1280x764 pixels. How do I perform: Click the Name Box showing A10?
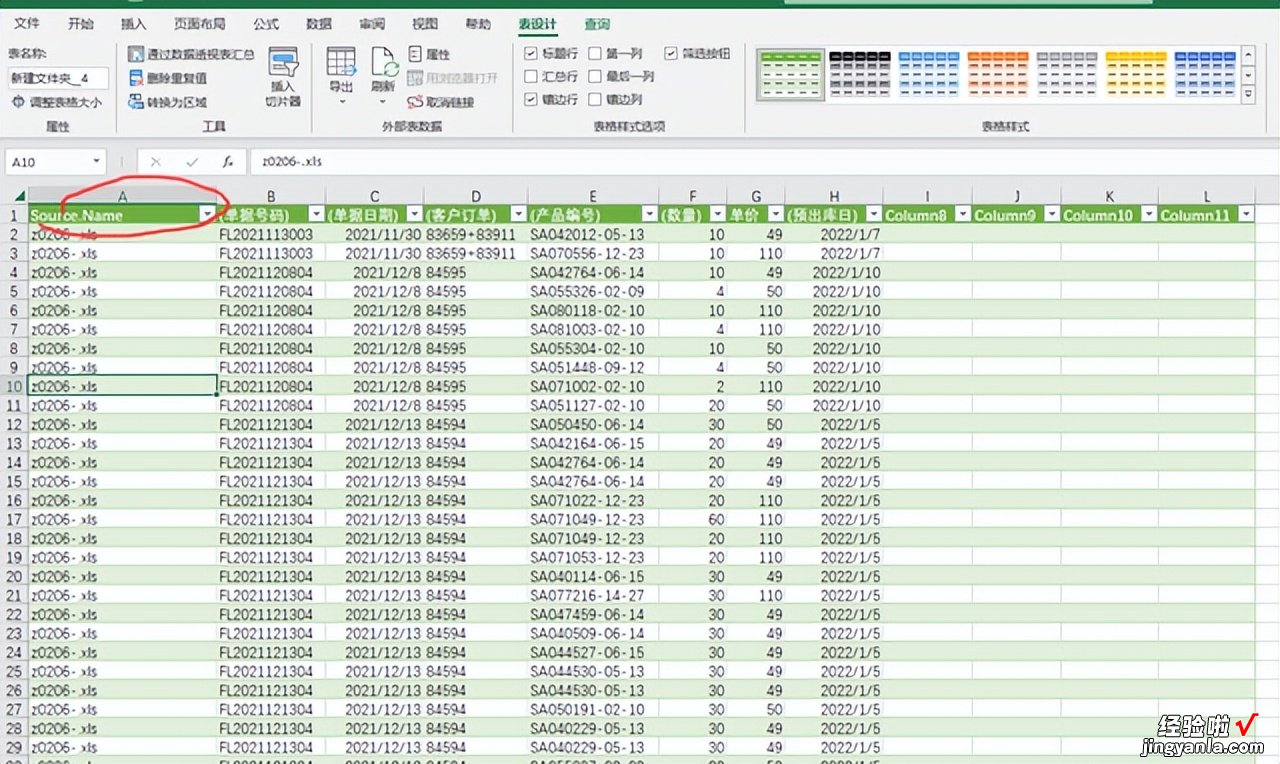click(47, 161)
